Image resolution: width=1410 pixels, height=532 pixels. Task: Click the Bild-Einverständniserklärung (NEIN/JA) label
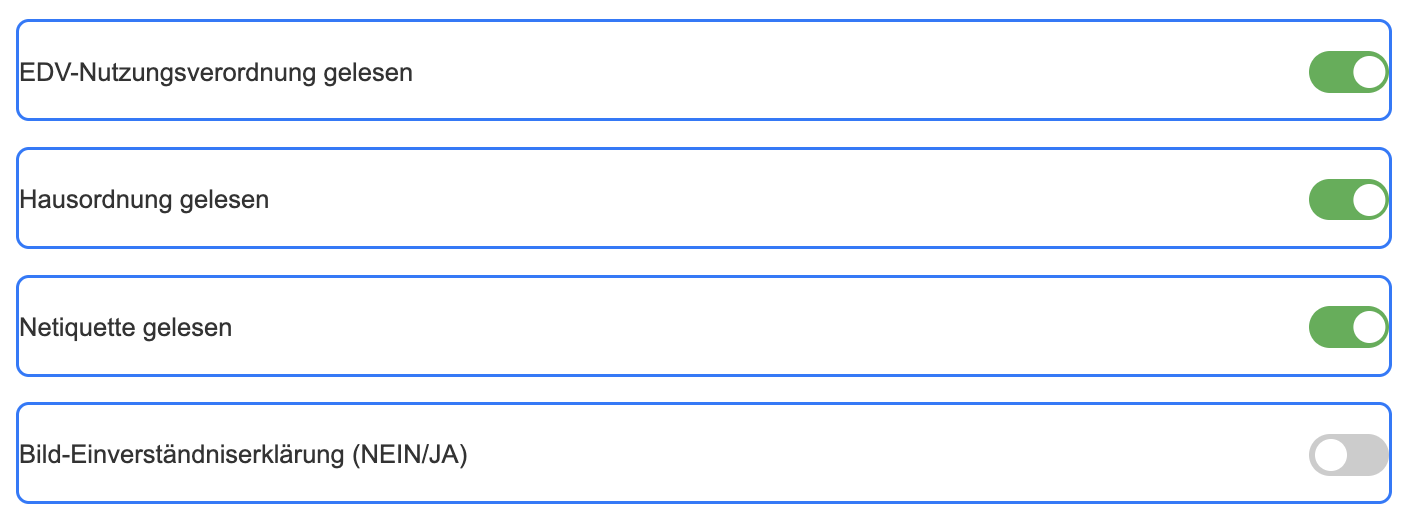tap(244, 455)
